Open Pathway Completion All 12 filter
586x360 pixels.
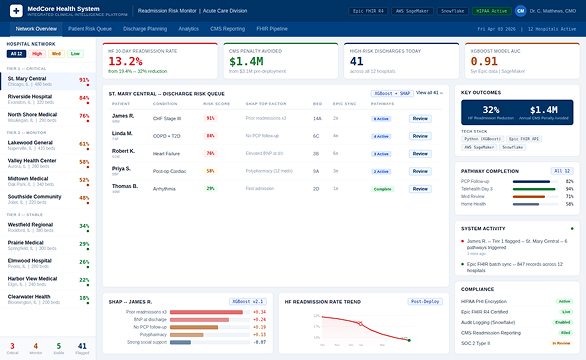coord(562,171)
